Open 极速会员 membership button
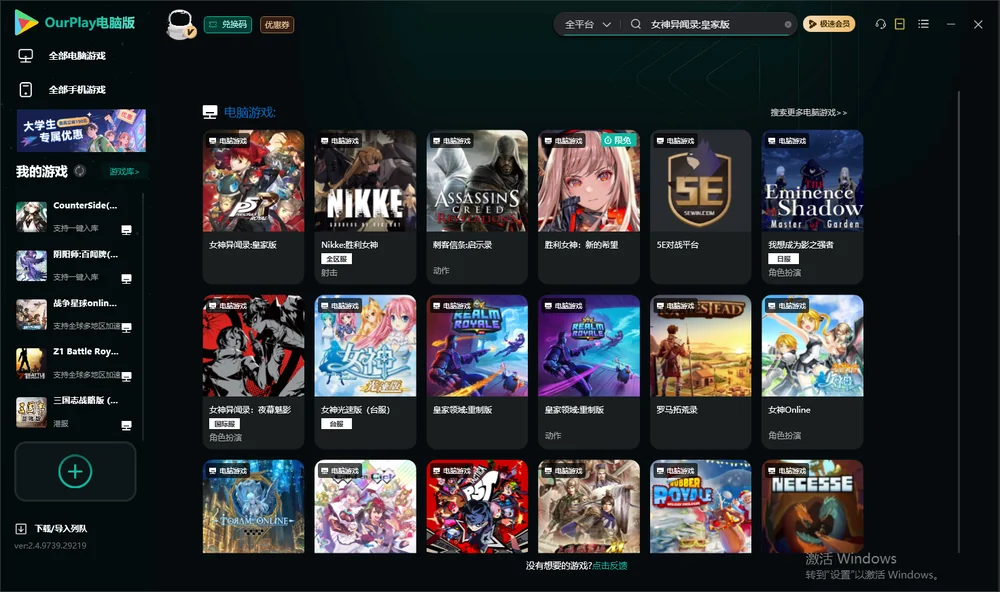 pos(829,24)
